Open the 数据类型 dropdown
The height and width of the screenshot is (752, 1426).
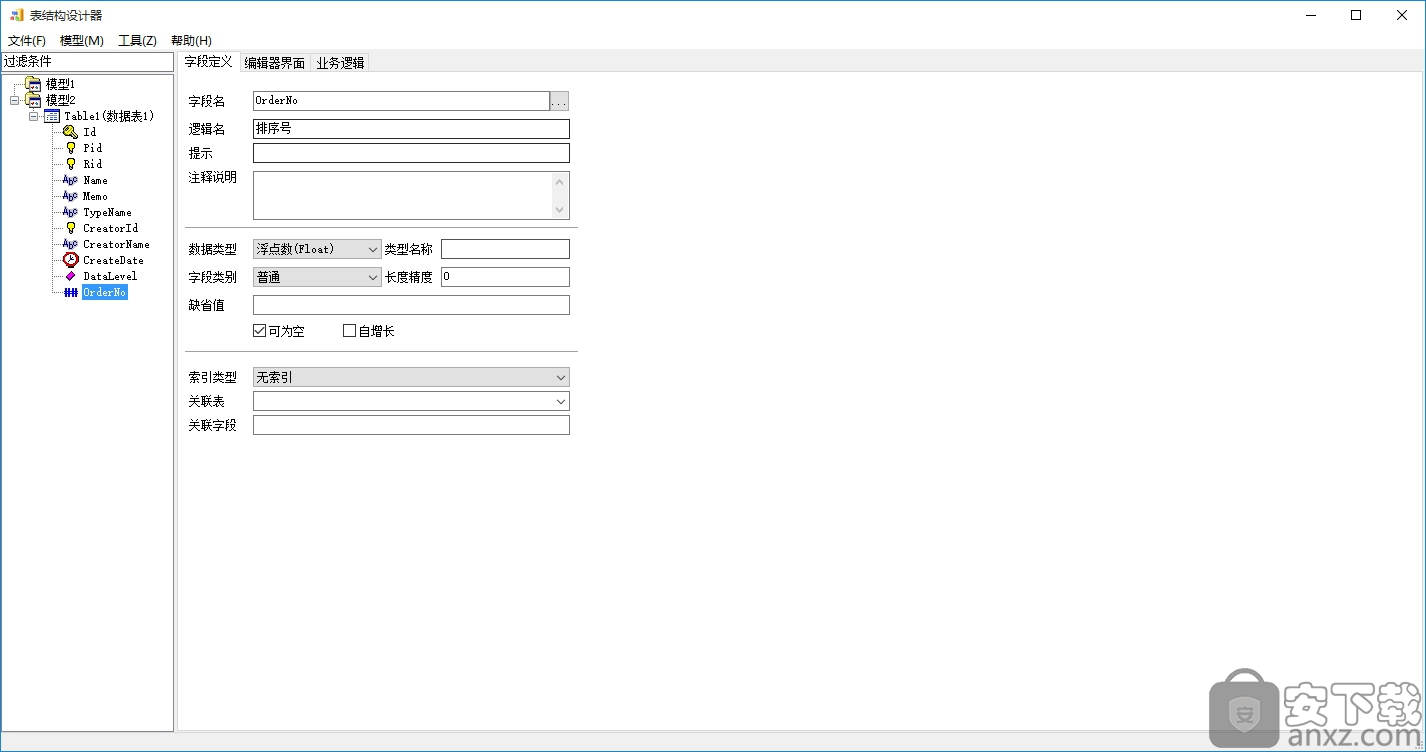[x=317, y=249]
